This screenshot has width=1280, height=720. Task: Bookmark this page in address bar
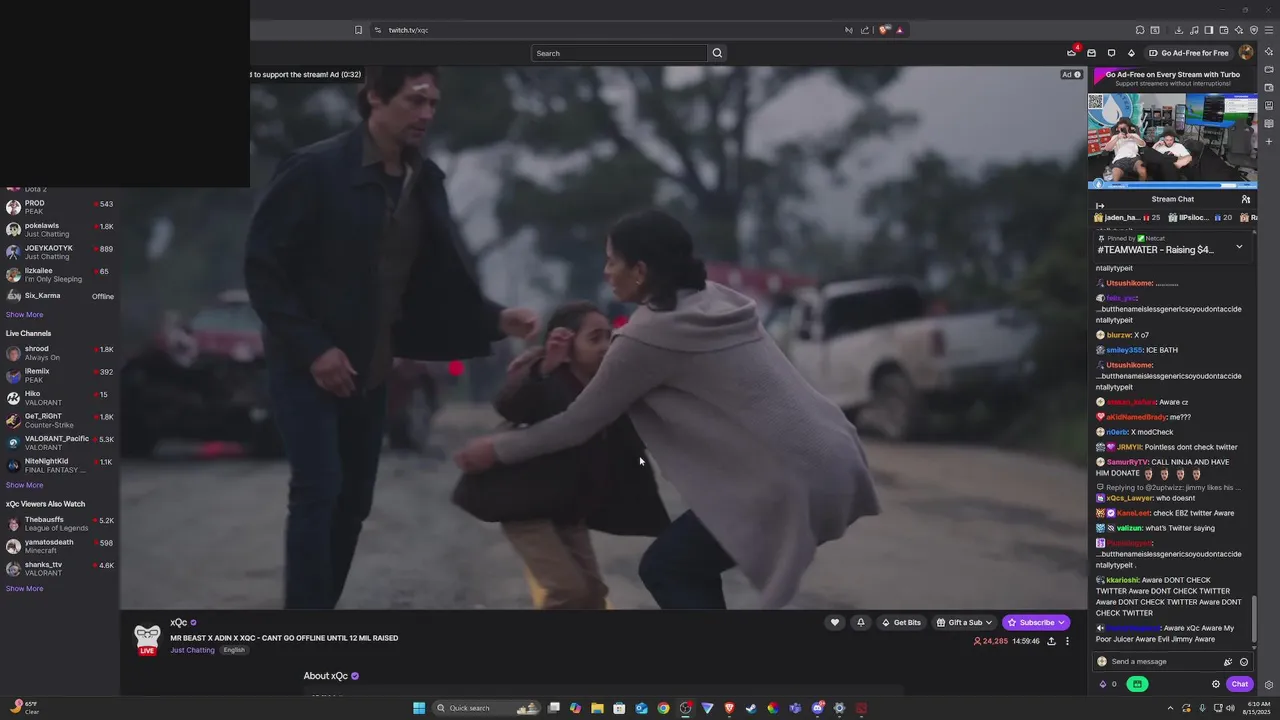pos(358,30)
